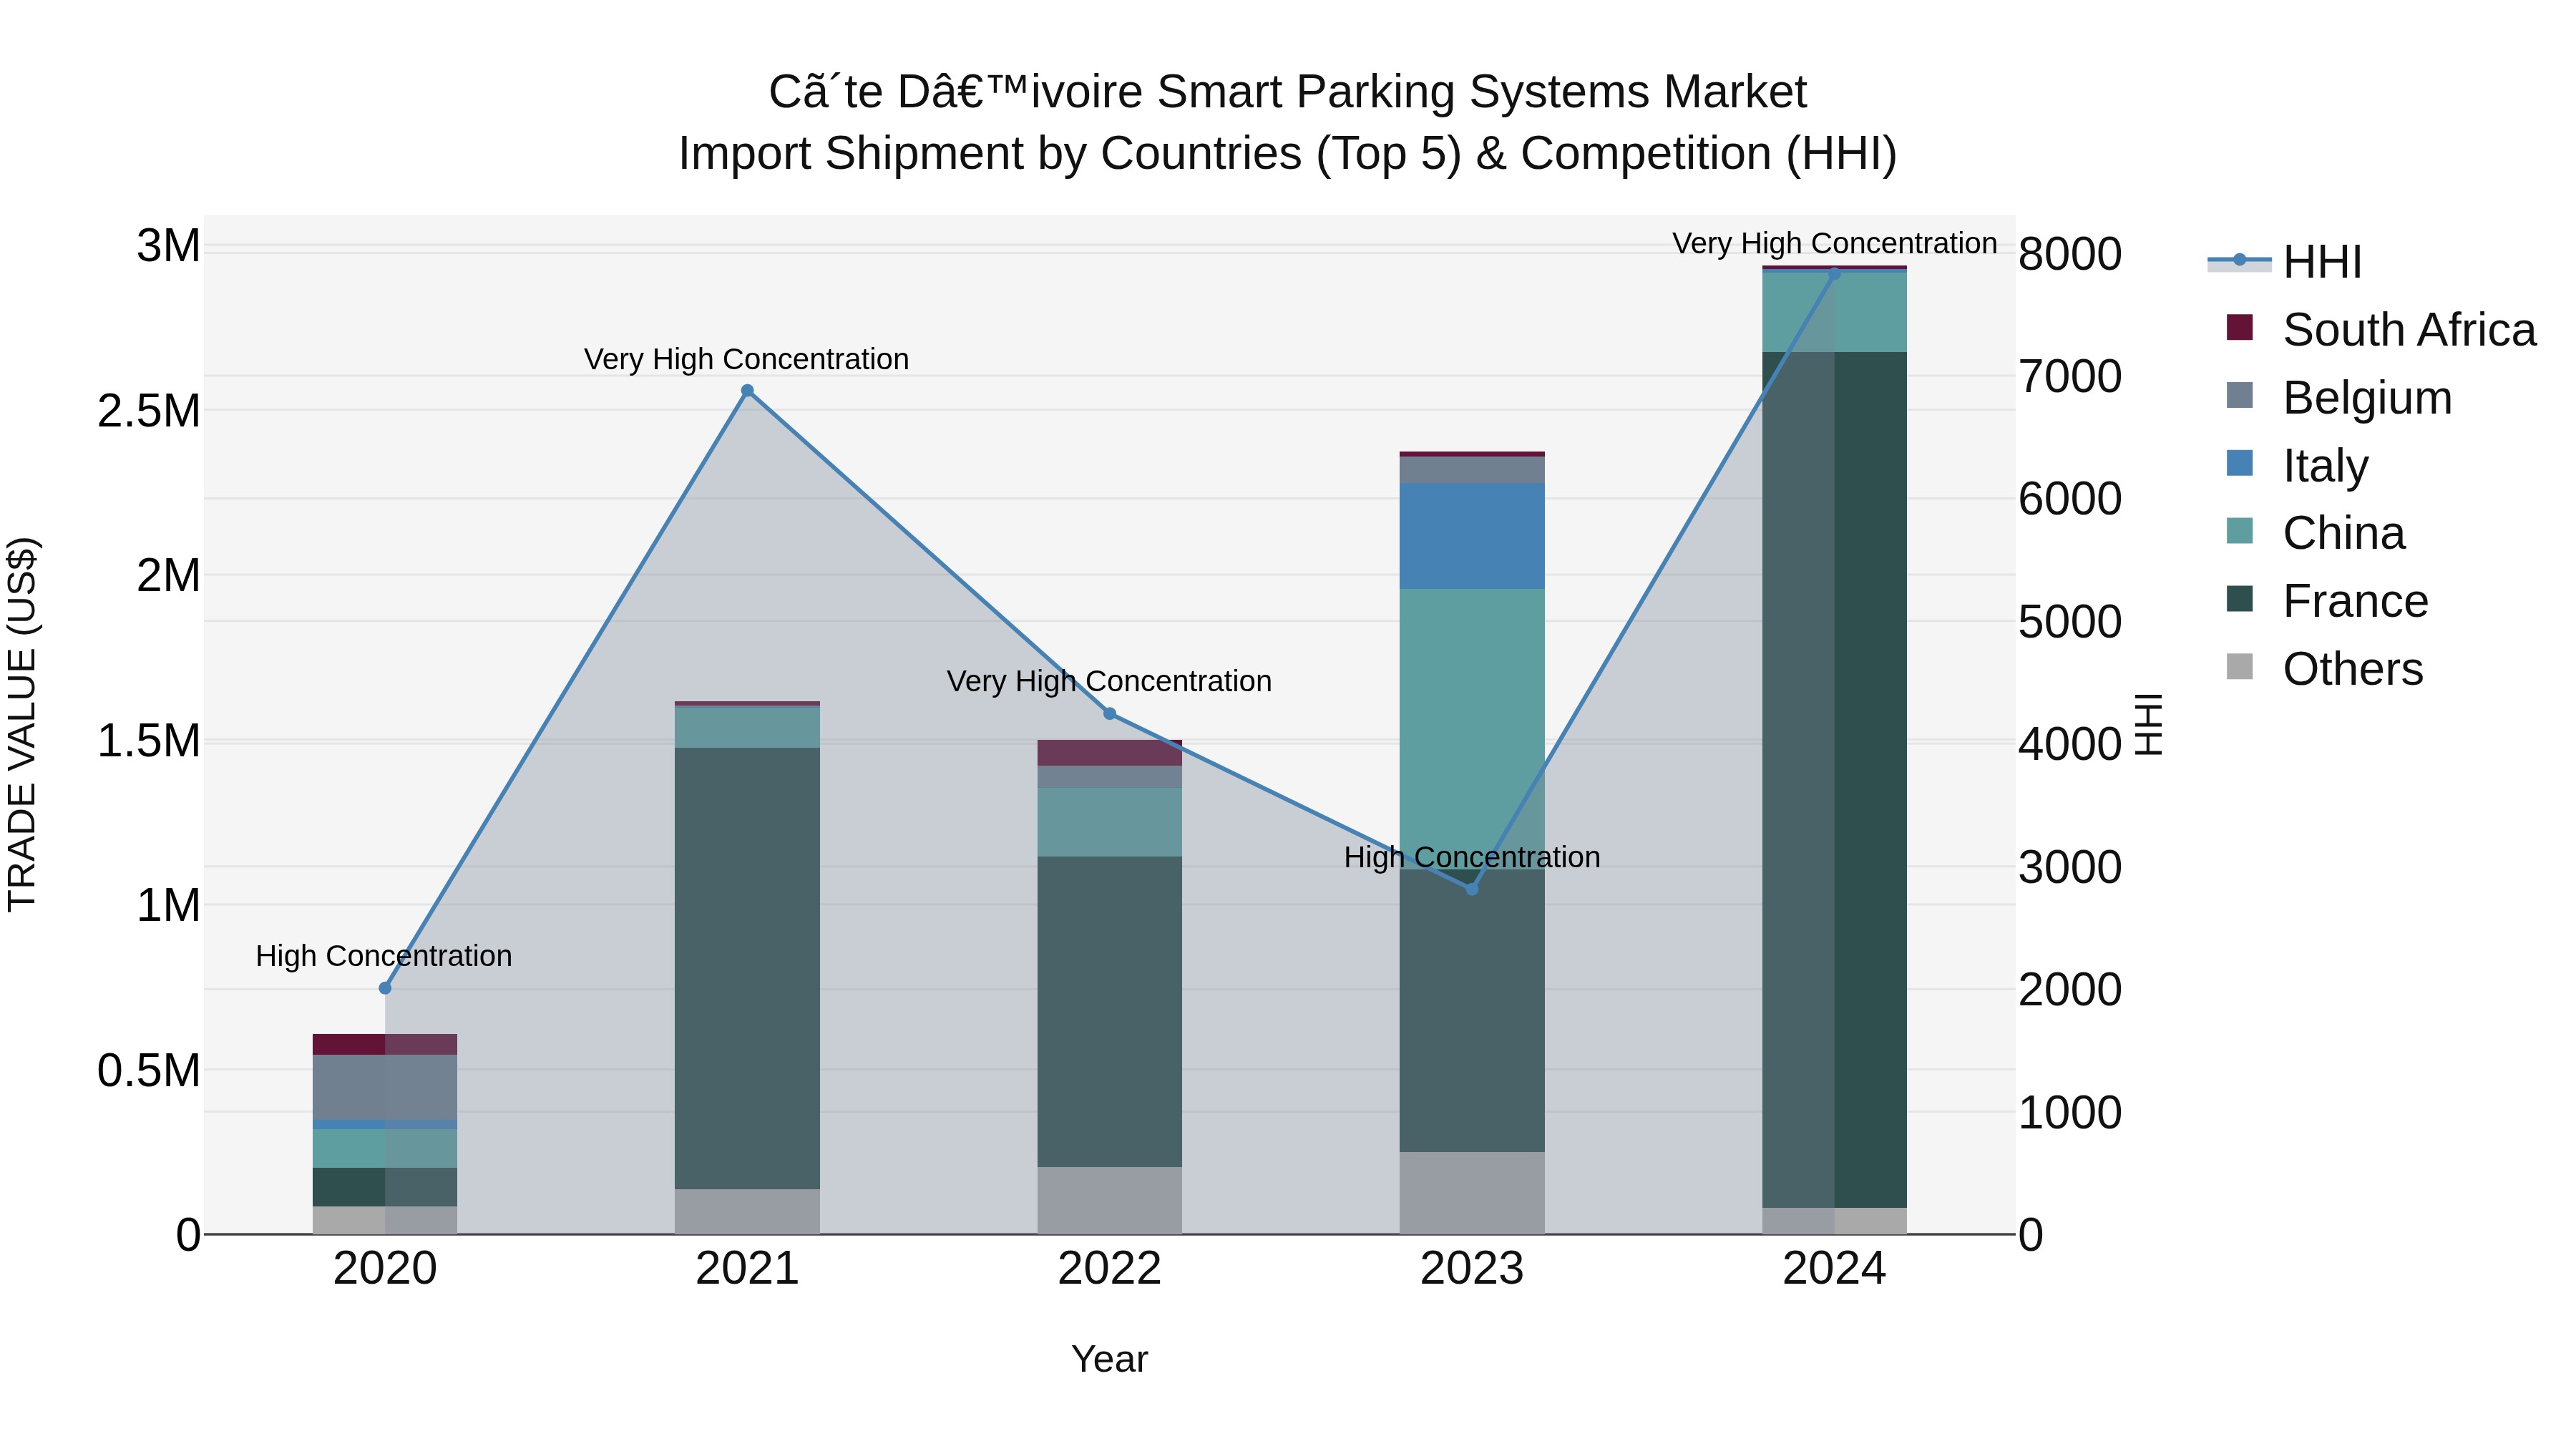Screen dimensions: 2576x1449
Task: Click the Italy legend color swatch
Action: (x=2240, y=463)
